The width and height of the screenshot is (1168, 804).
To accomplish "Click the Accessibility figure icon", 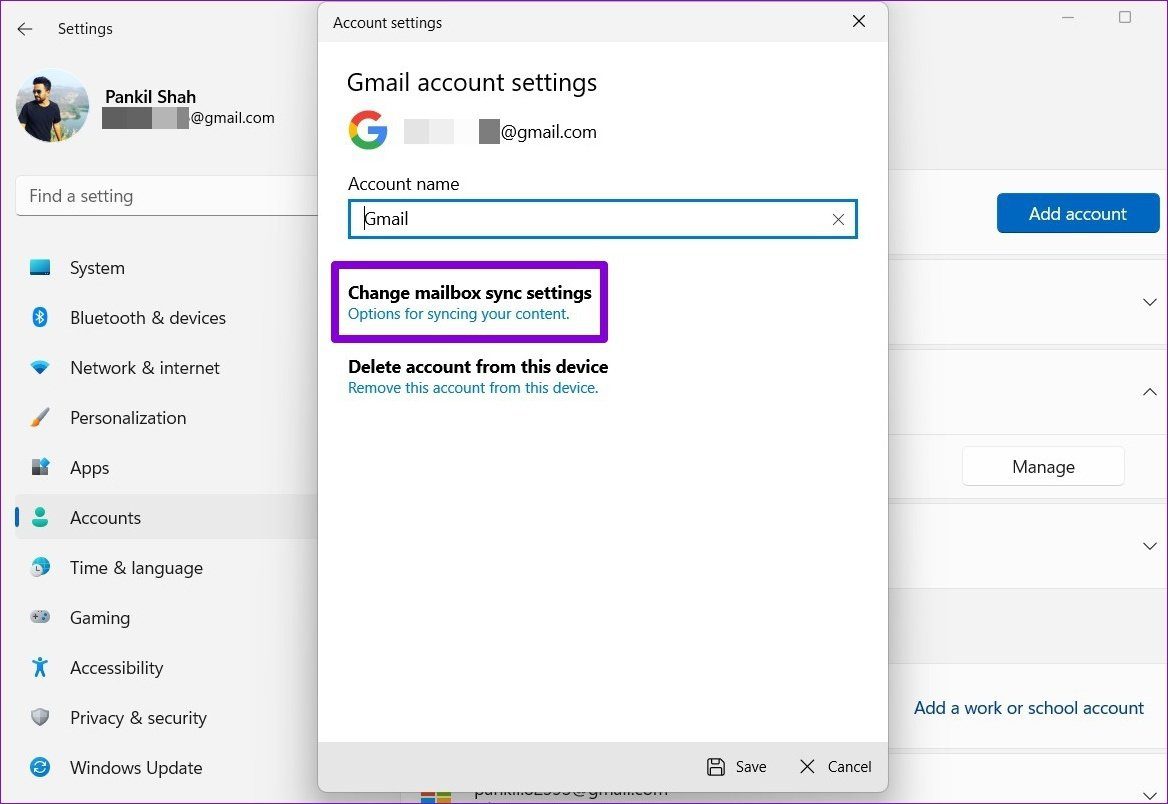I will (x=40, y=667).
